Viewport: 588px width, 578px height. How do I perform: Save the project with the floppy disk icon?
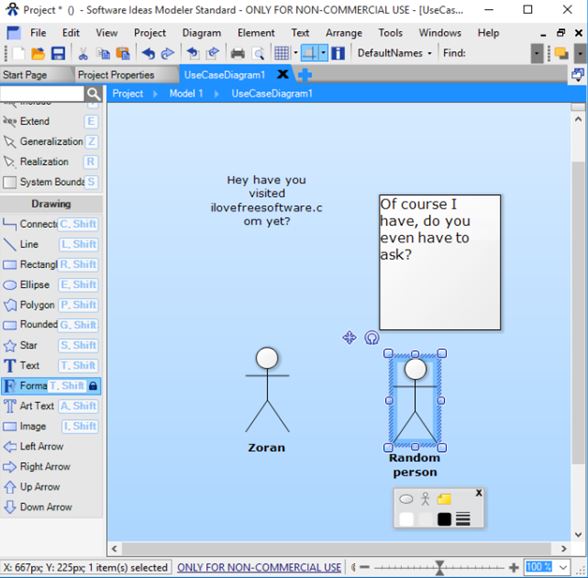[x=58, y=54]
